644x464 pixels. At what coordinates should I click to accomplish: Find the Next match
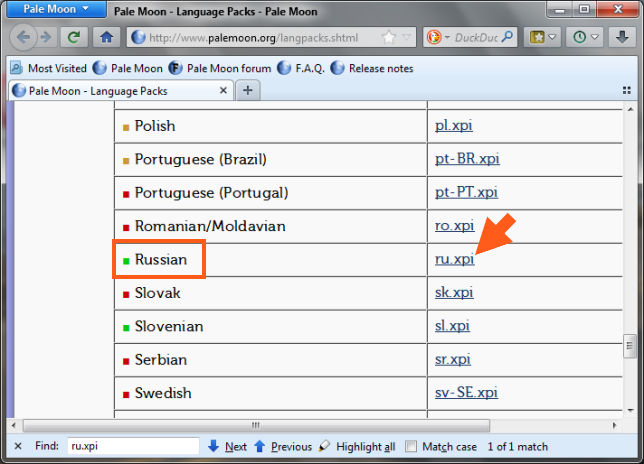point(227,446)
